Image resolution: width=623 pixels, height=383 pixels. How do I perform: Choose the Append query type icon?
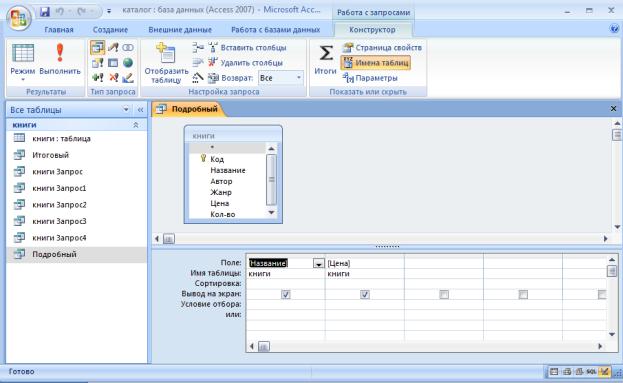coord(98,77)
